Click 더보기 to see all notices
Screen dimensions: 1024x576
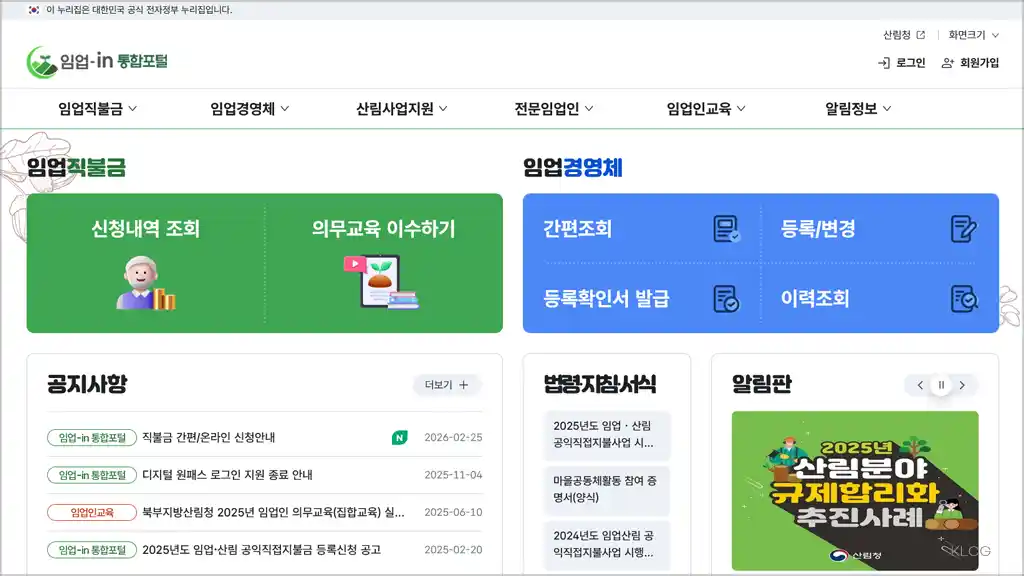click(x=447, y=385)
